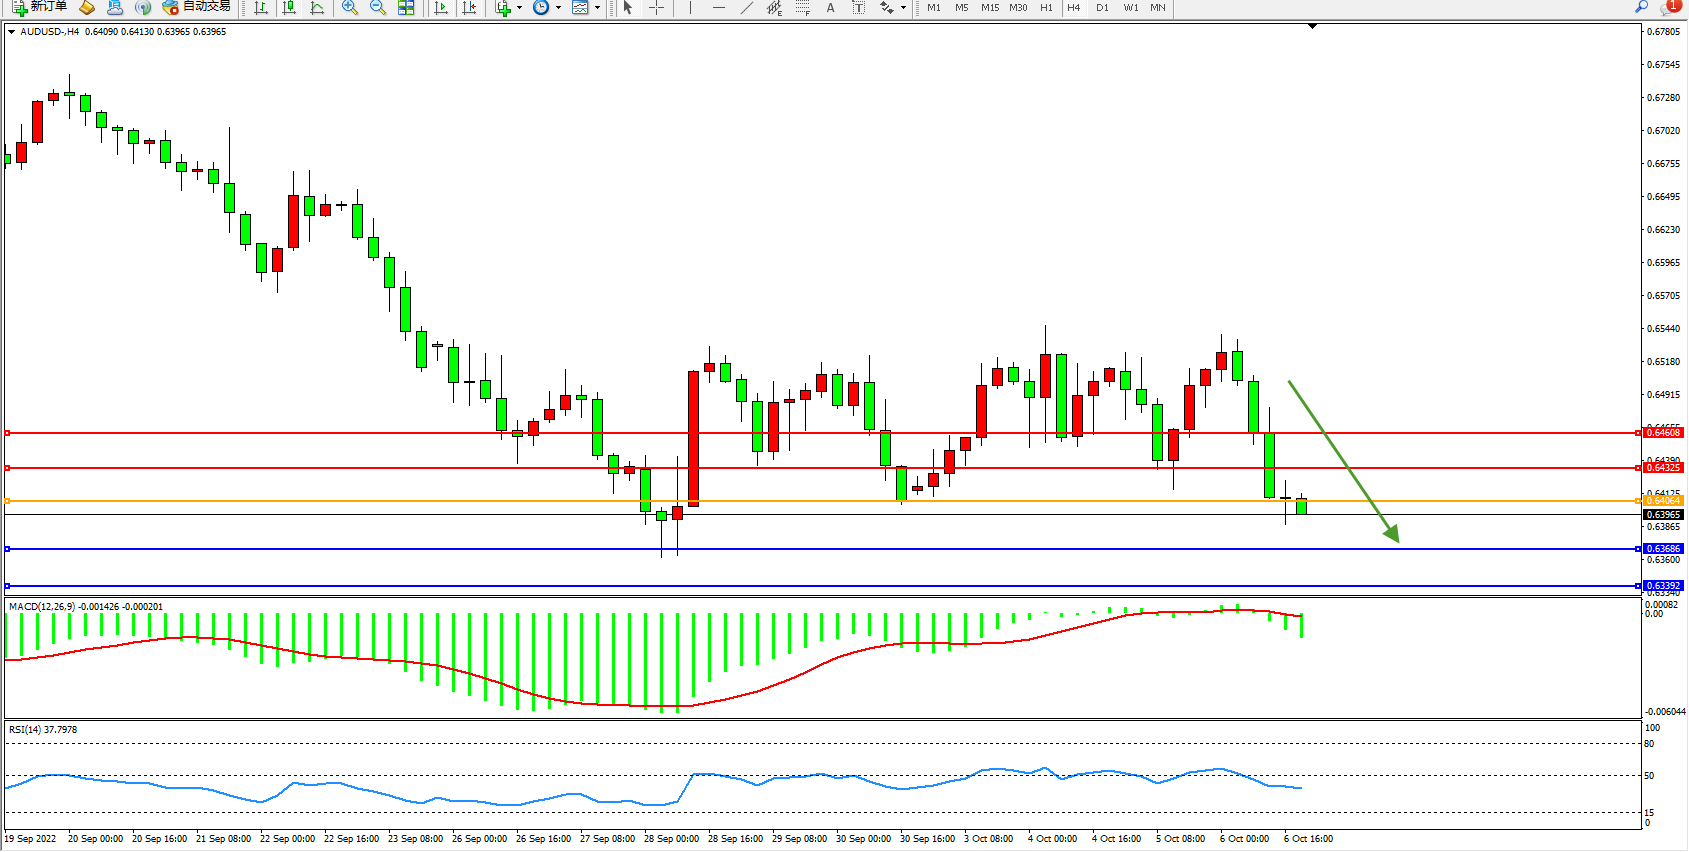Click the tile windows icon

click(x=406, y=7)
